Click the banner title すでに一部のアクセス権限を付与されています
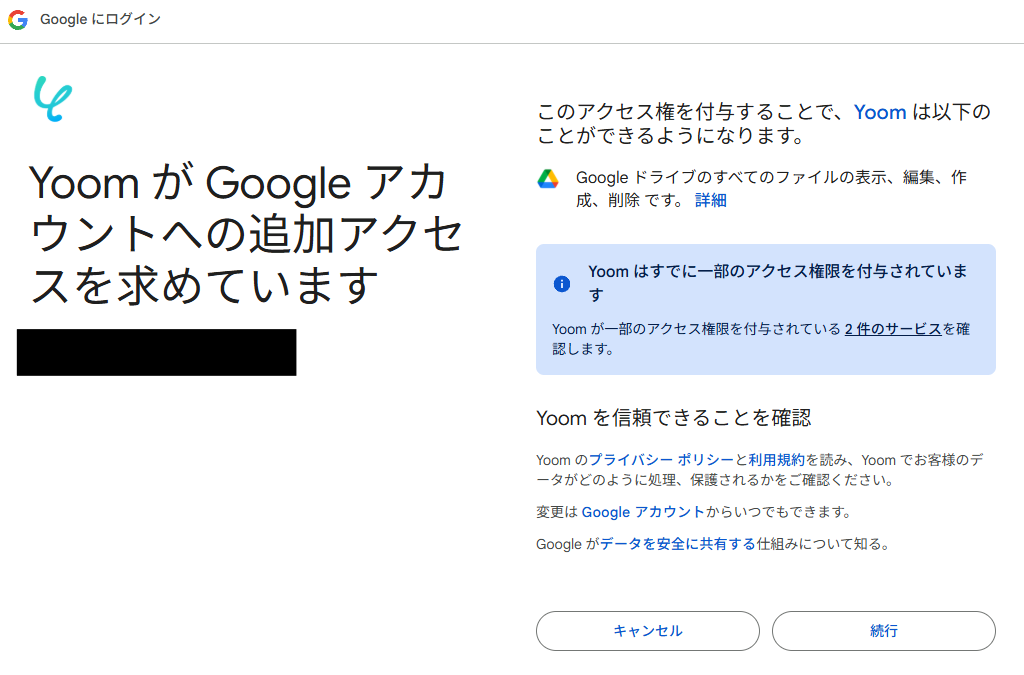 pos(778,272)
